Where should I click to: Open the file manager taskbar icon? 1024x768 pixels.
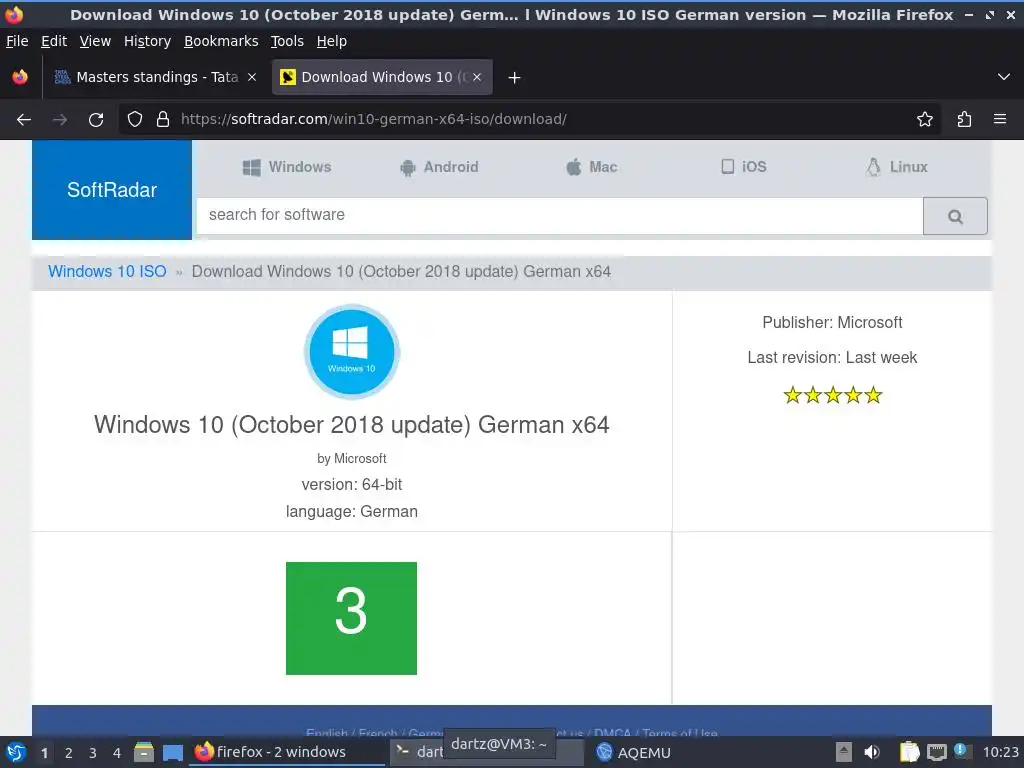144,752
